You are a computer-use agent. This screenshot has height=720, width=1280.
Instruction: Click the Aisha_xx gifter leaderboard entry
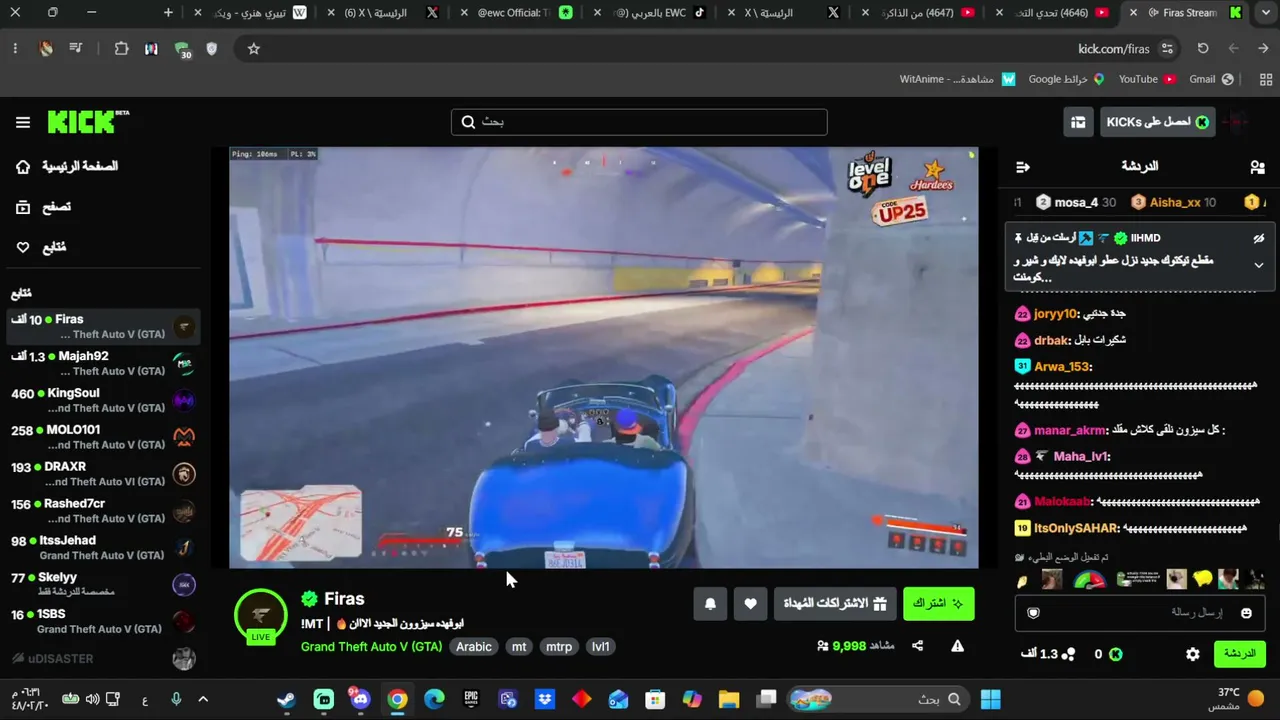1174,202
